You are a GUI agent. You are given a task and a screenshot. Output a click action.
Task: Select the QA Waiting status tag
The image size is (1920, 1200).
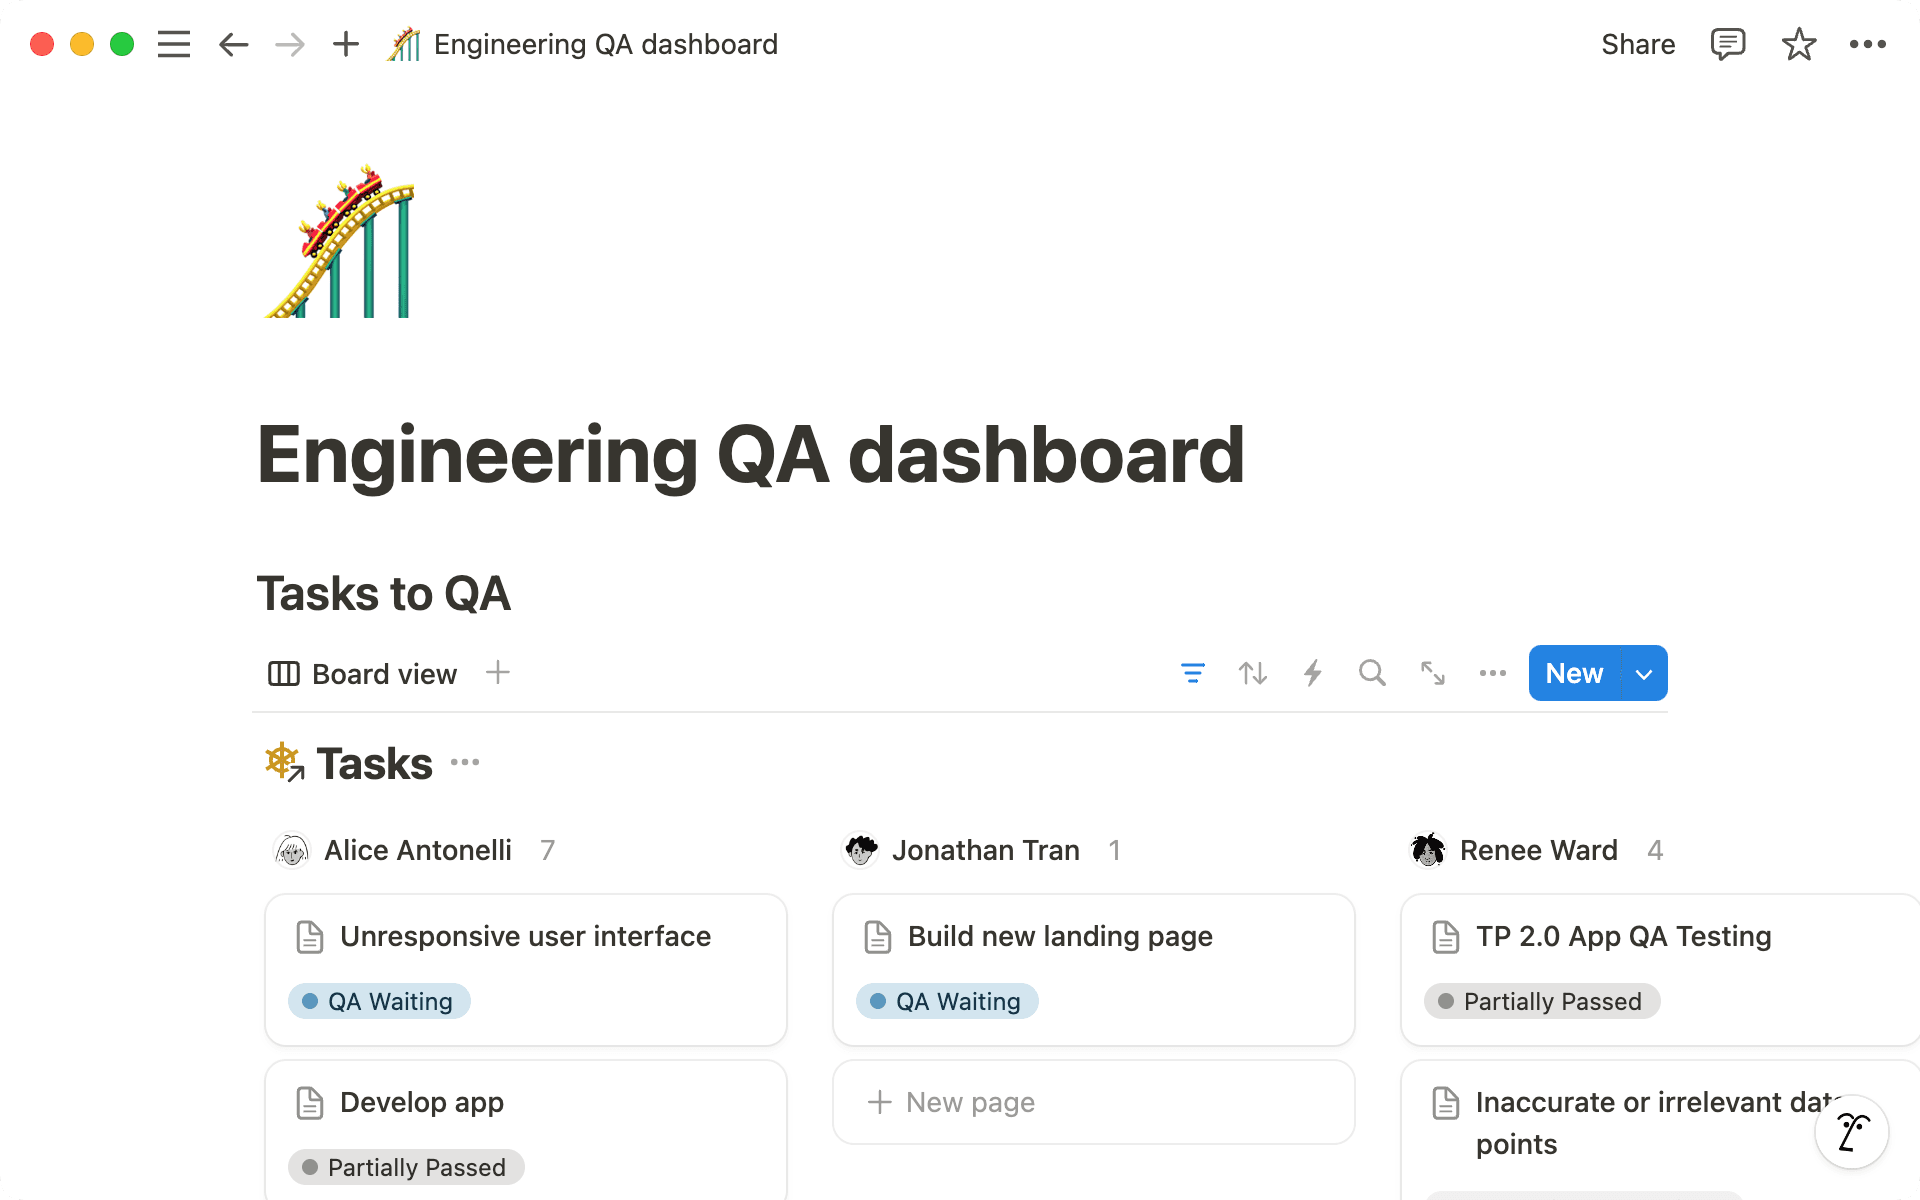pos(378,1001)
